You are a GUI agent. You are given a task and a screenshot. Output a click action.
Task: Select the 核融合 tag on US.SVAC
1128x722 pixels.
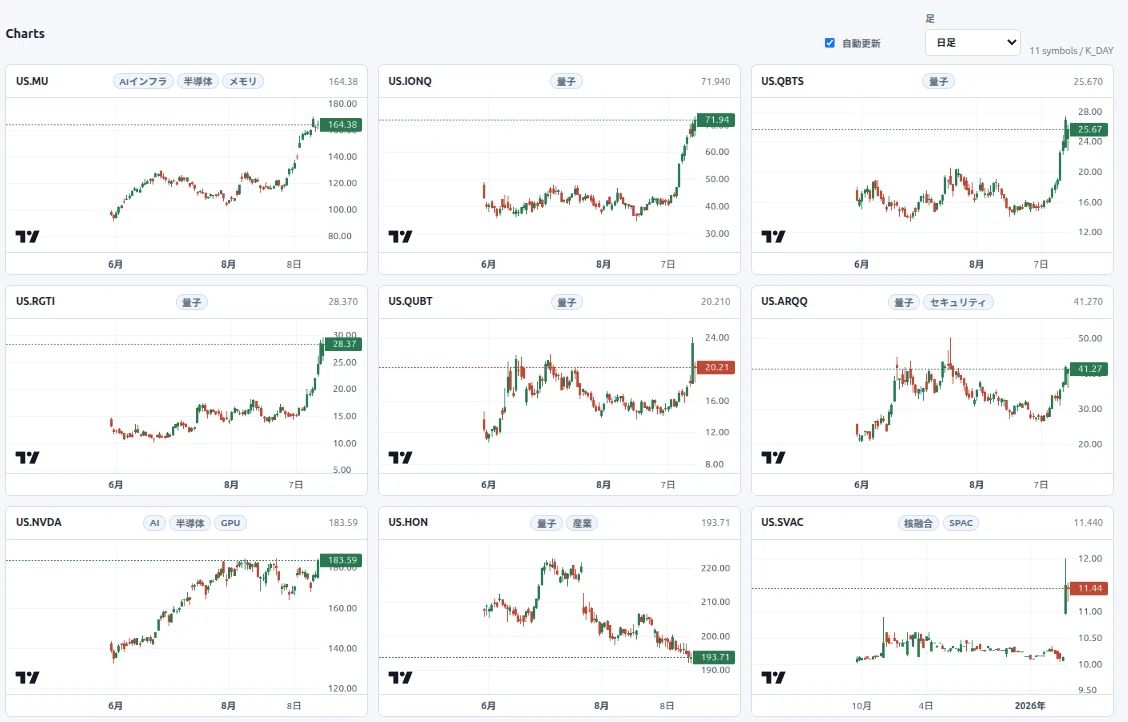[x=918, y=523]
